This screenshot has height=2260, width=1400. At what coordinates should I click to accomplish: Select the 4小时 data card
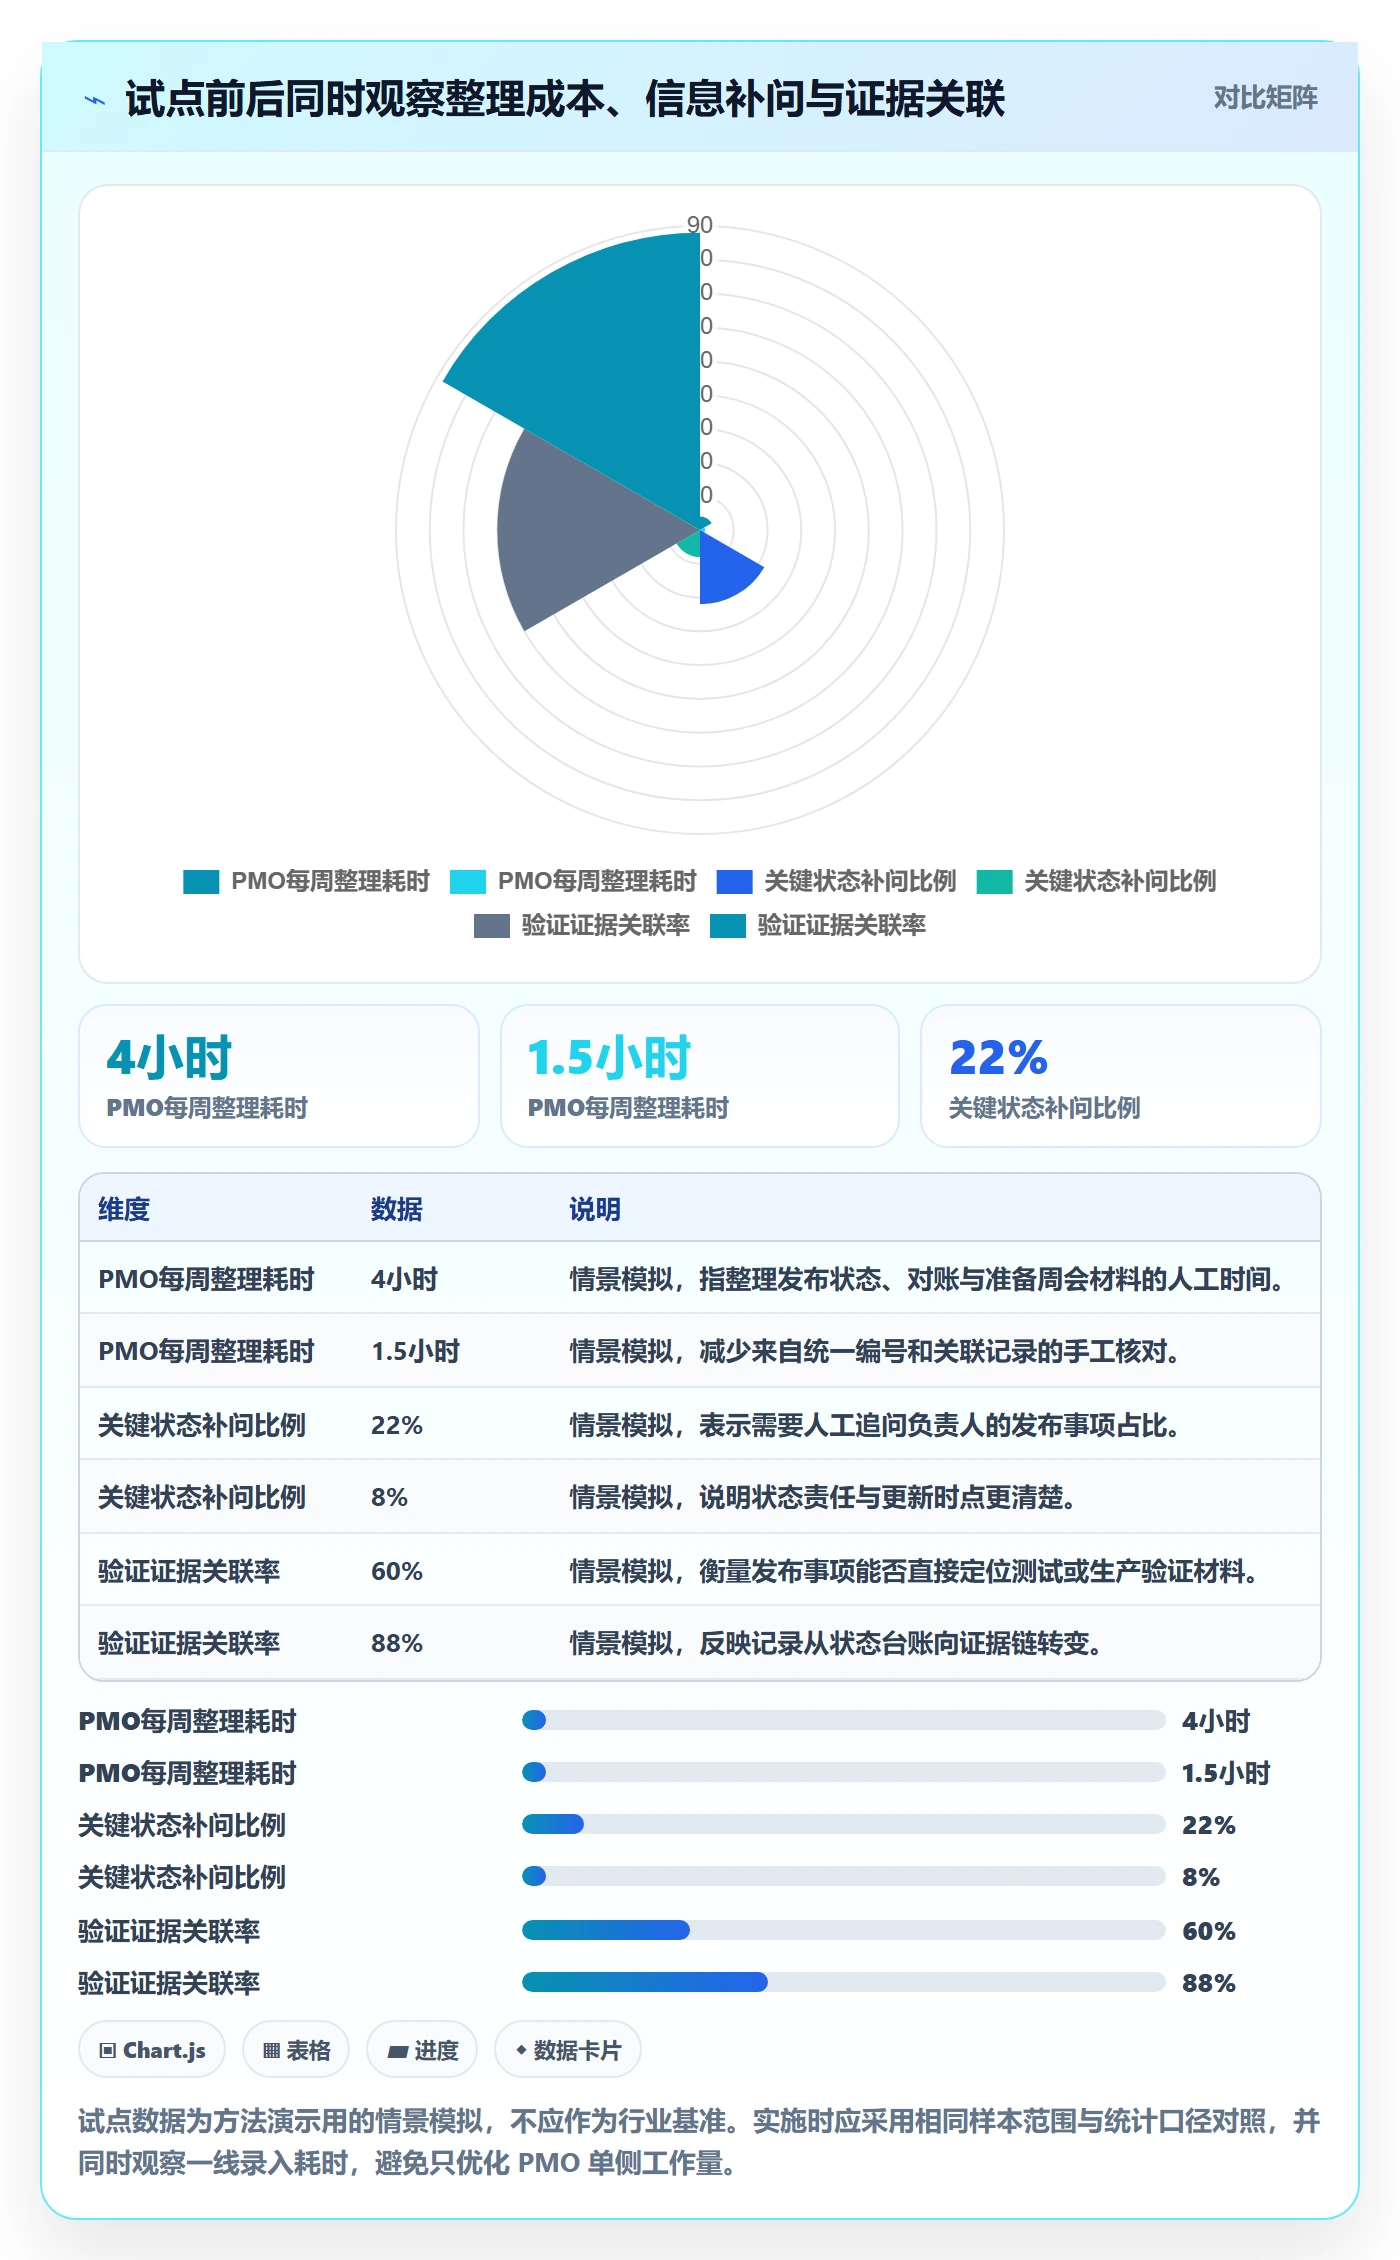pyautogui.click(x=279, y=1076)
